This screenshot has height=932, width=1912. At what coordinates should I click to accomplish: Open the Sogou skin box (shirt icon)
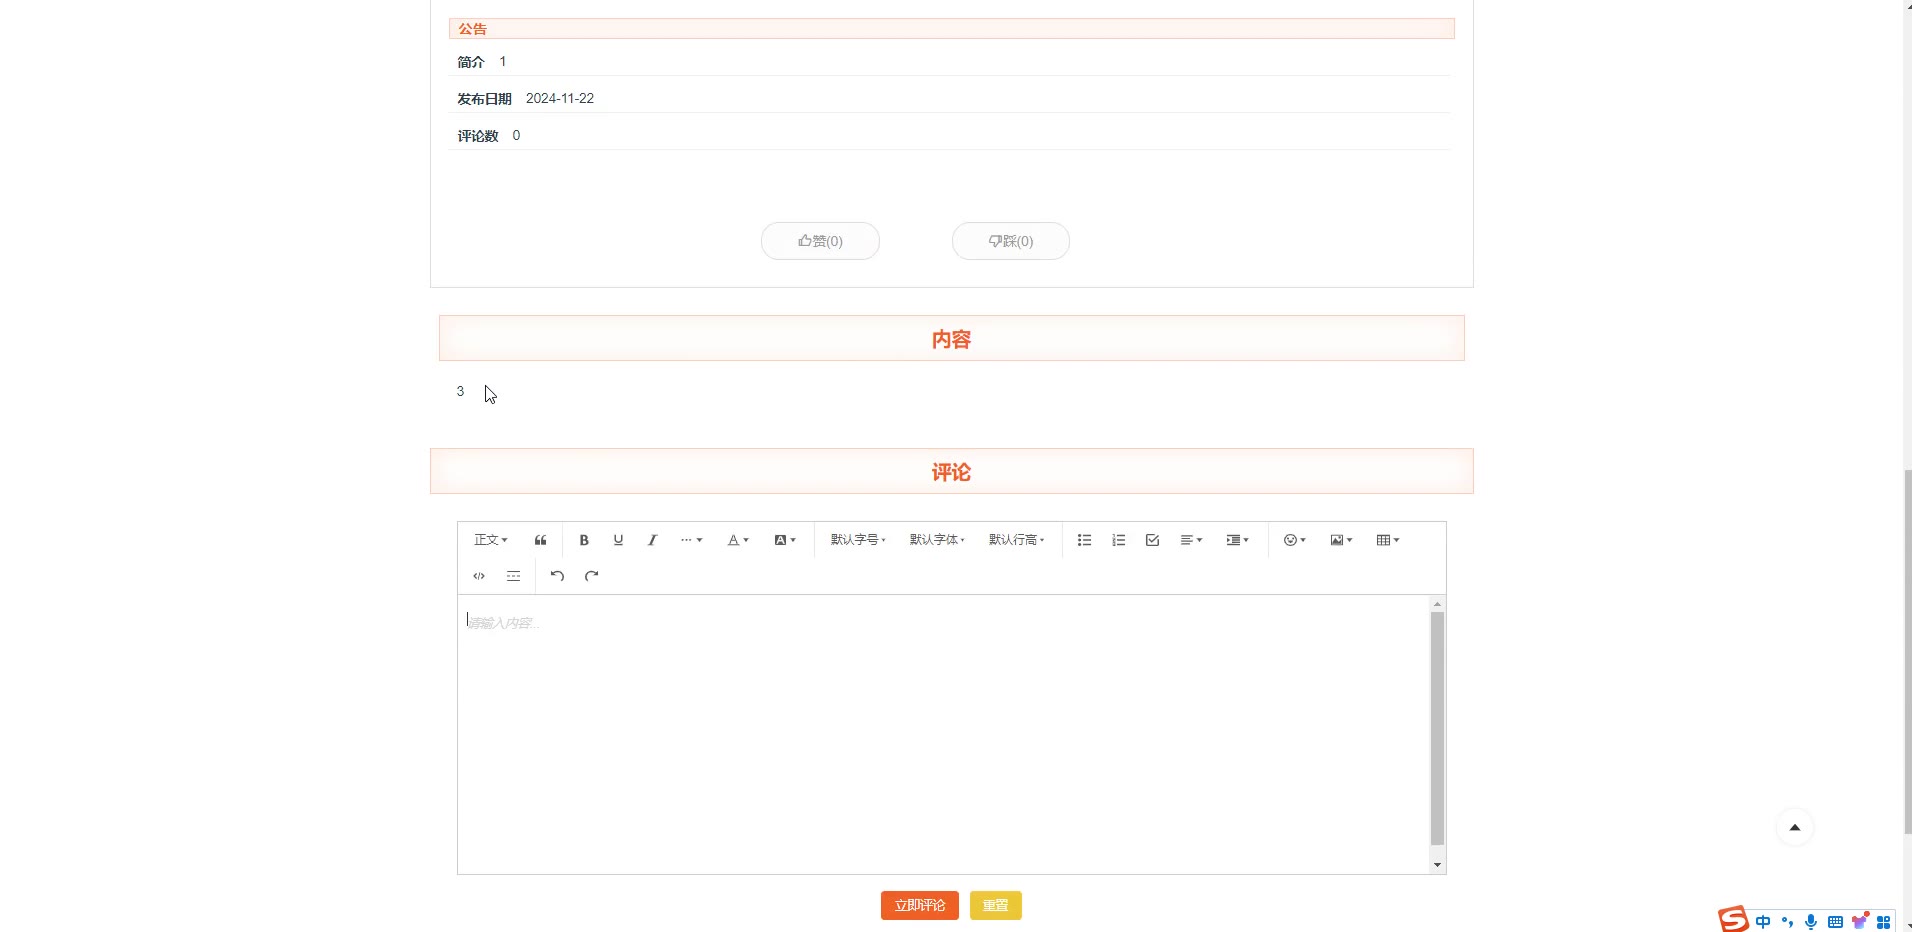tap(1860, 922)
